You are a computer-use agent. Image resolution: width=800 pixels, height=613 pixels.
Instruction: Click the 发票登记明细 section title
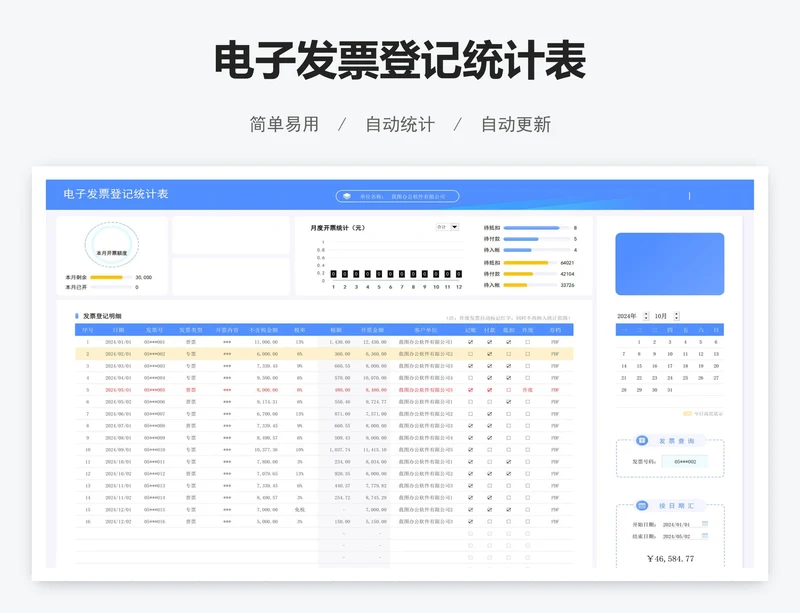(x=102, y=316)
